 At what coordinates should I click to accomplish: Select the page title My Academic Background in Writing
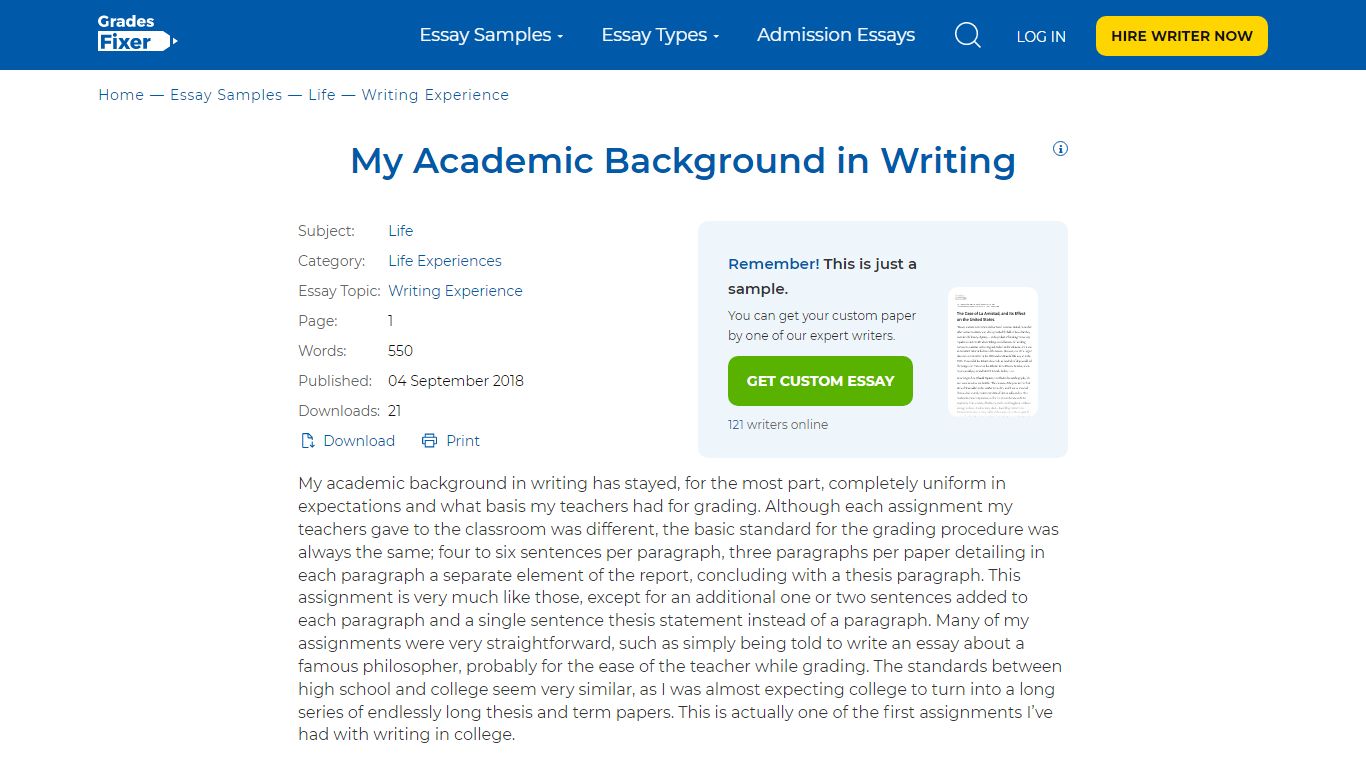click(x=683, y=161)
